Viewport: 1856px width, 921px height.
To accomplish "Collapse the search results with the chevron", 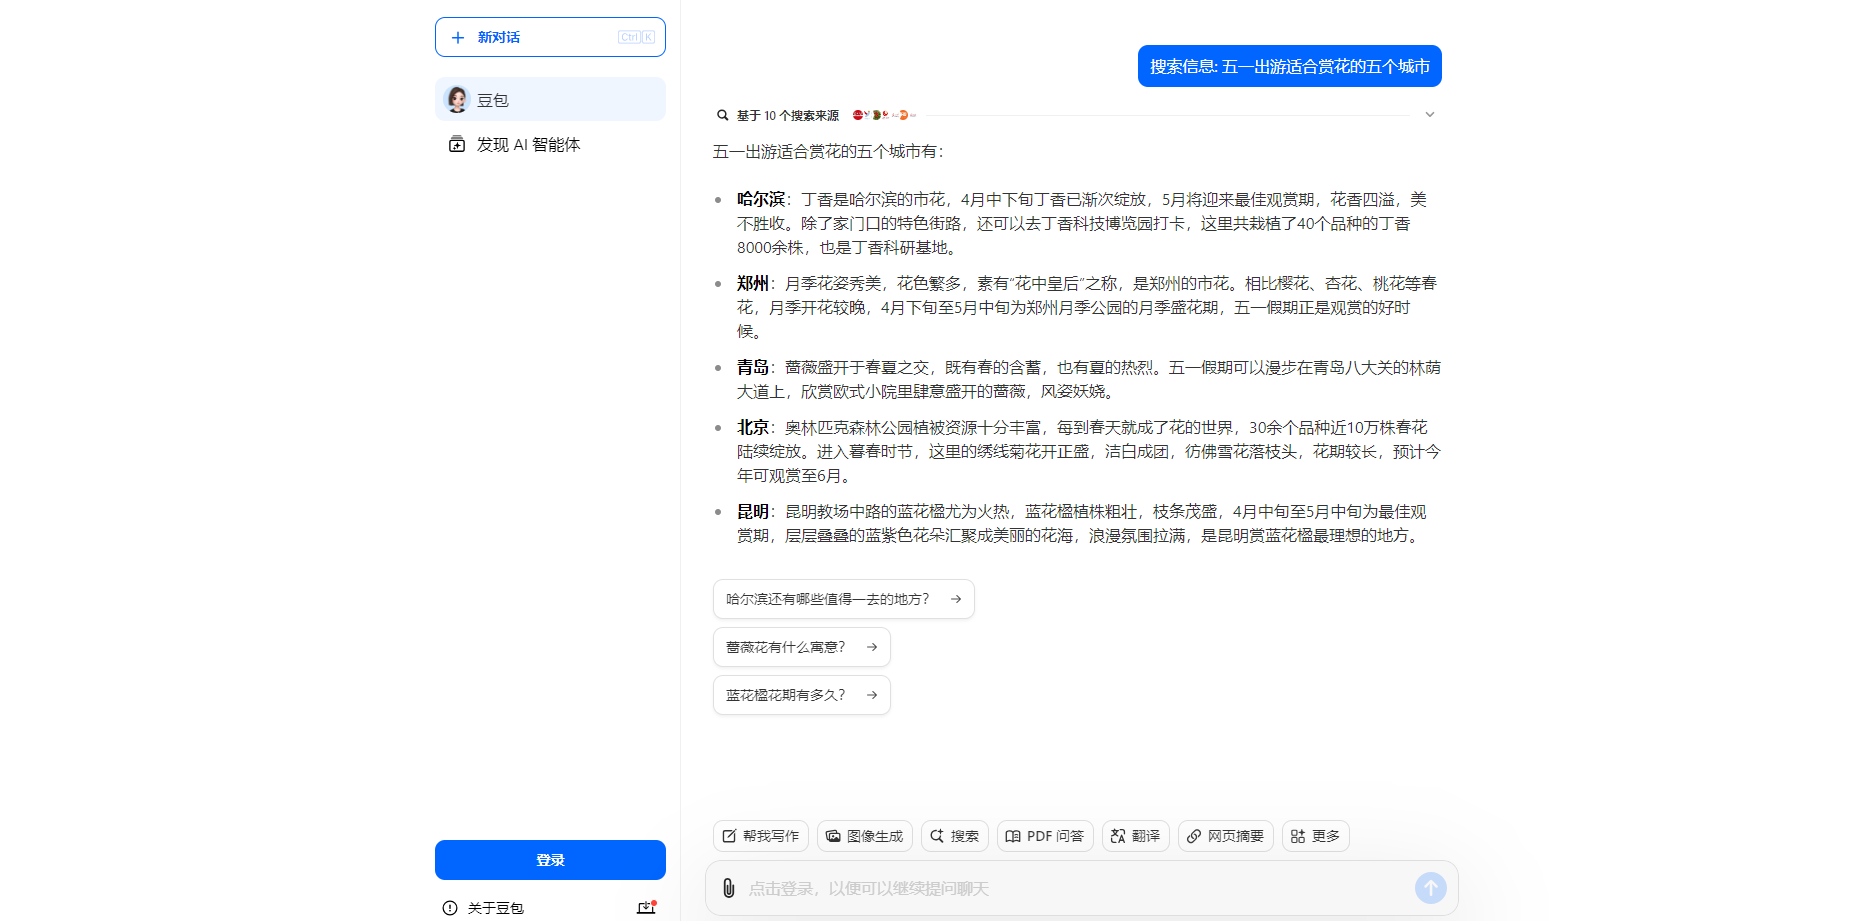I will (1429, 114).
